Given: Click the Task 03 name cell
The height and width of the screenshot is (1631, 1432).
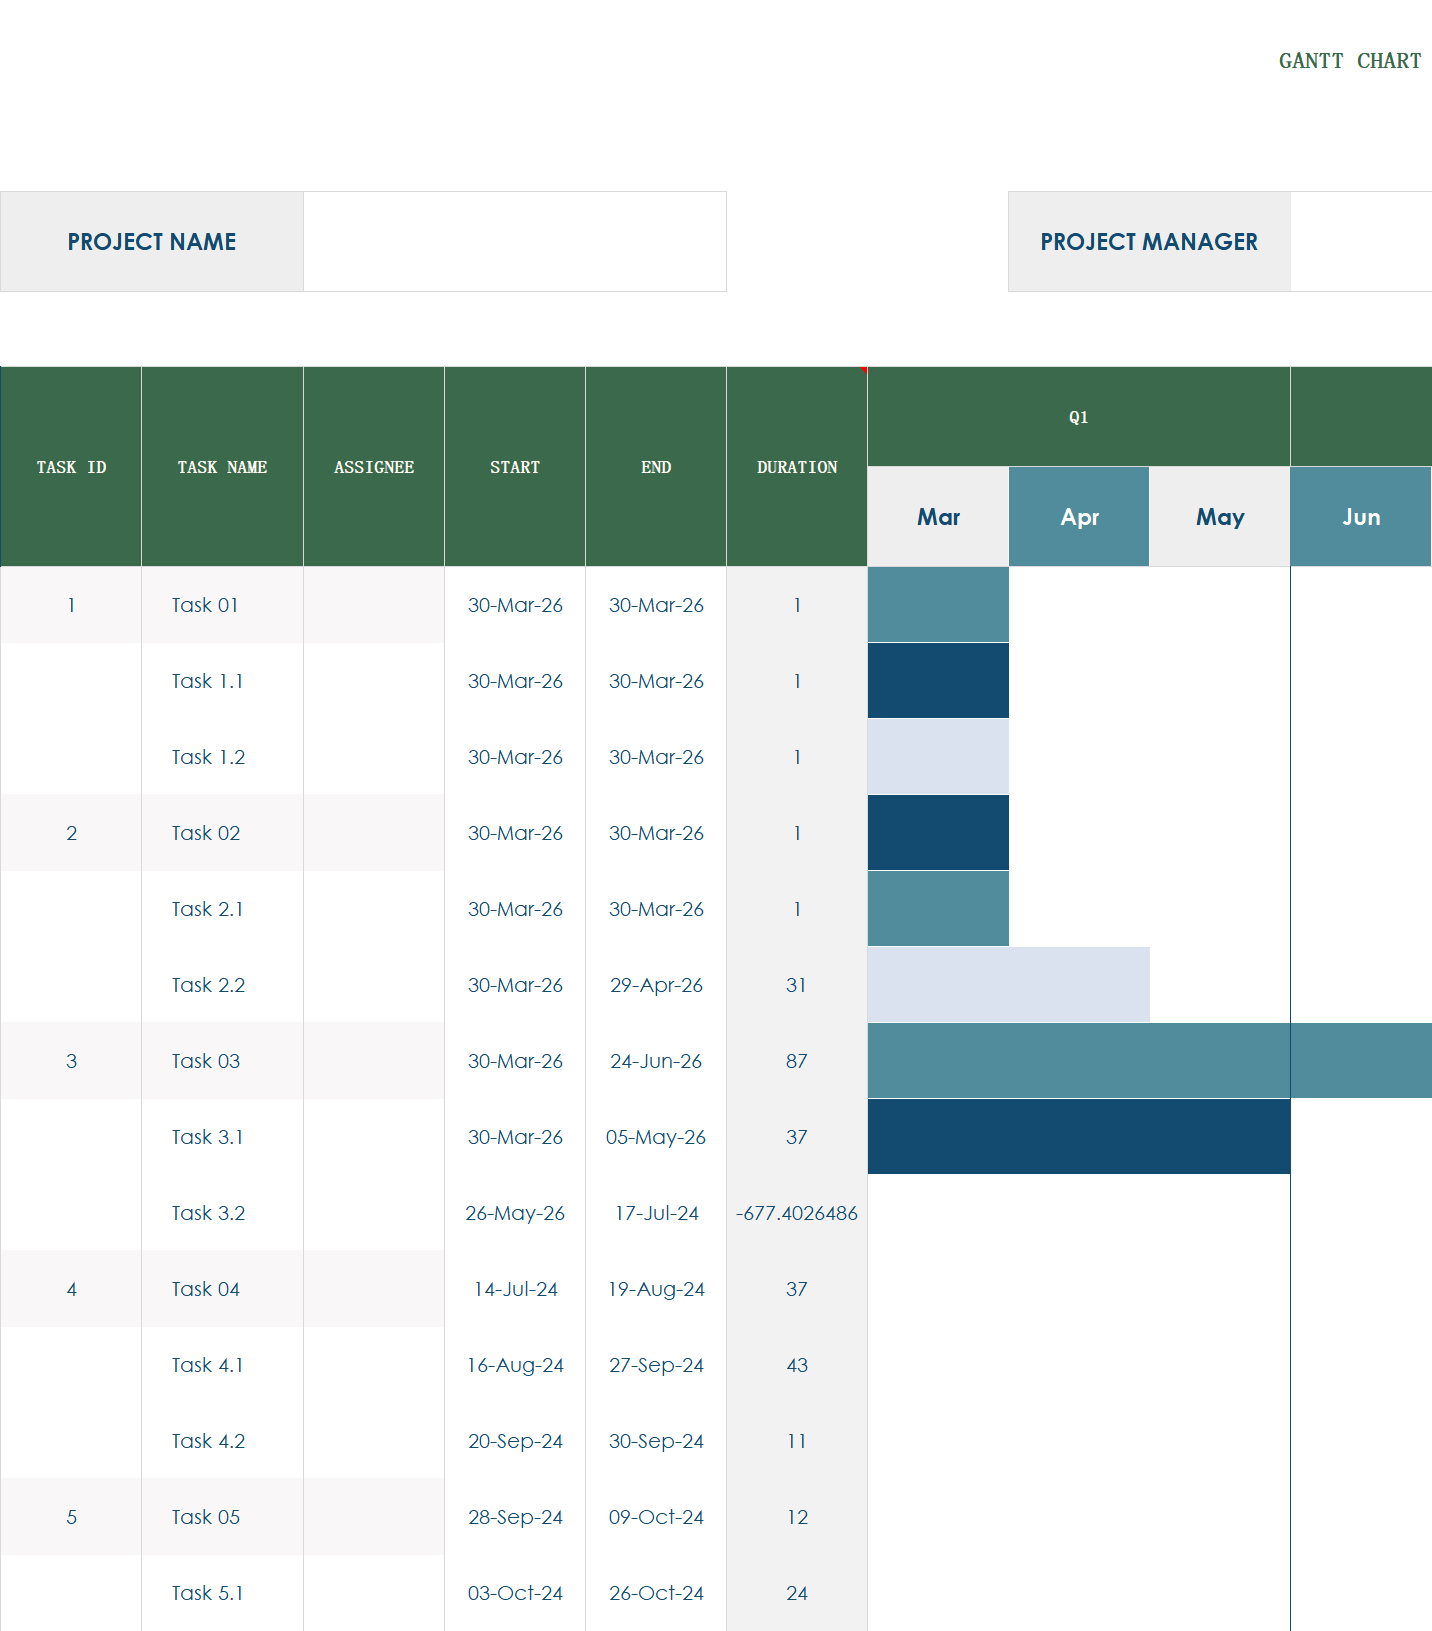Looking at the screenshot, I should 222,1061.
